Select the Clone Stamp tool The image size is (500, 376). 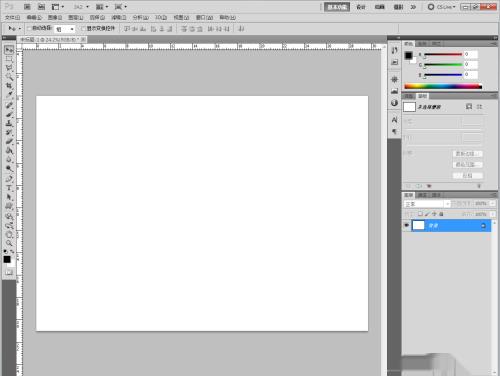[x=9, y=123]
